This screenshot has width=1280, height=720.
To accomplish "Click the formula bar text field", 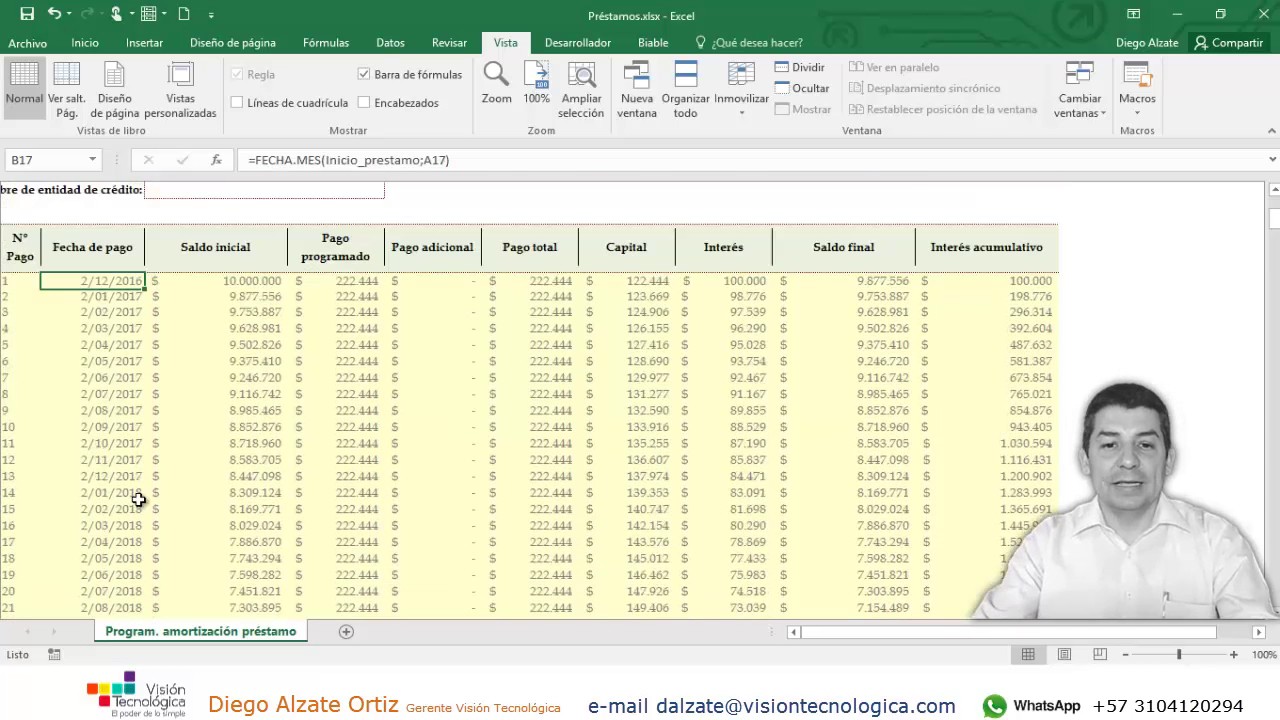I will coord(750,160).
